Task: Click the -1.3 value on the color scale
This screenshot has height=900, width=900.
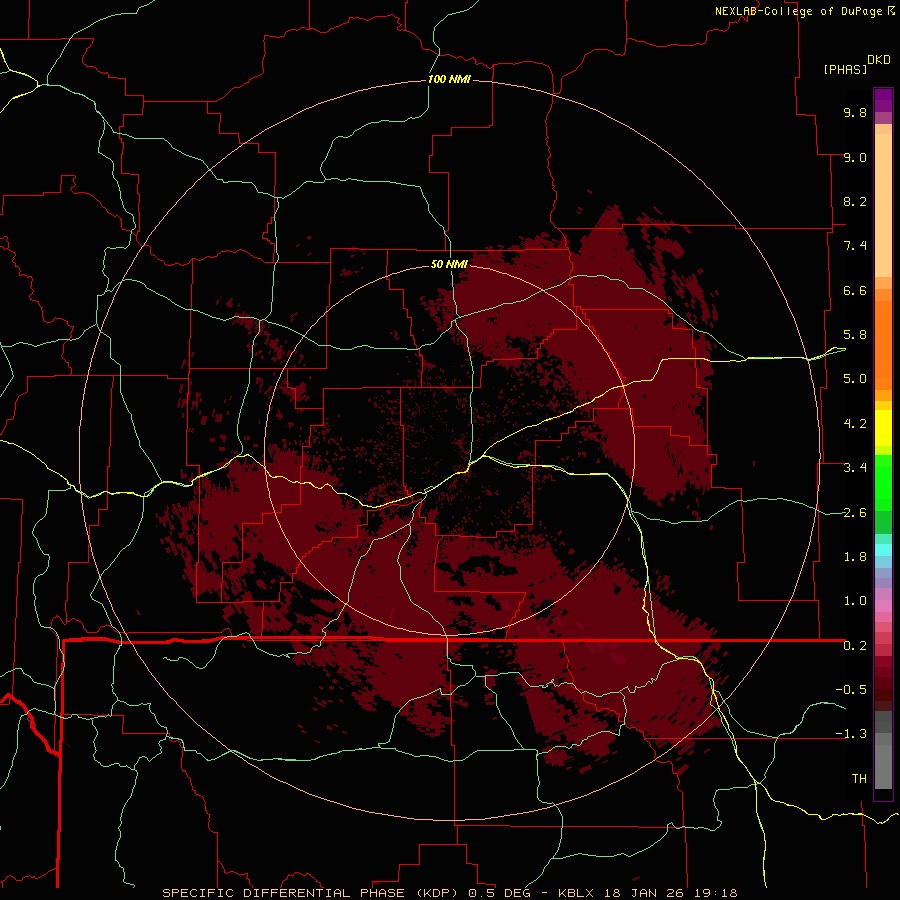Action: click(851, 734)
